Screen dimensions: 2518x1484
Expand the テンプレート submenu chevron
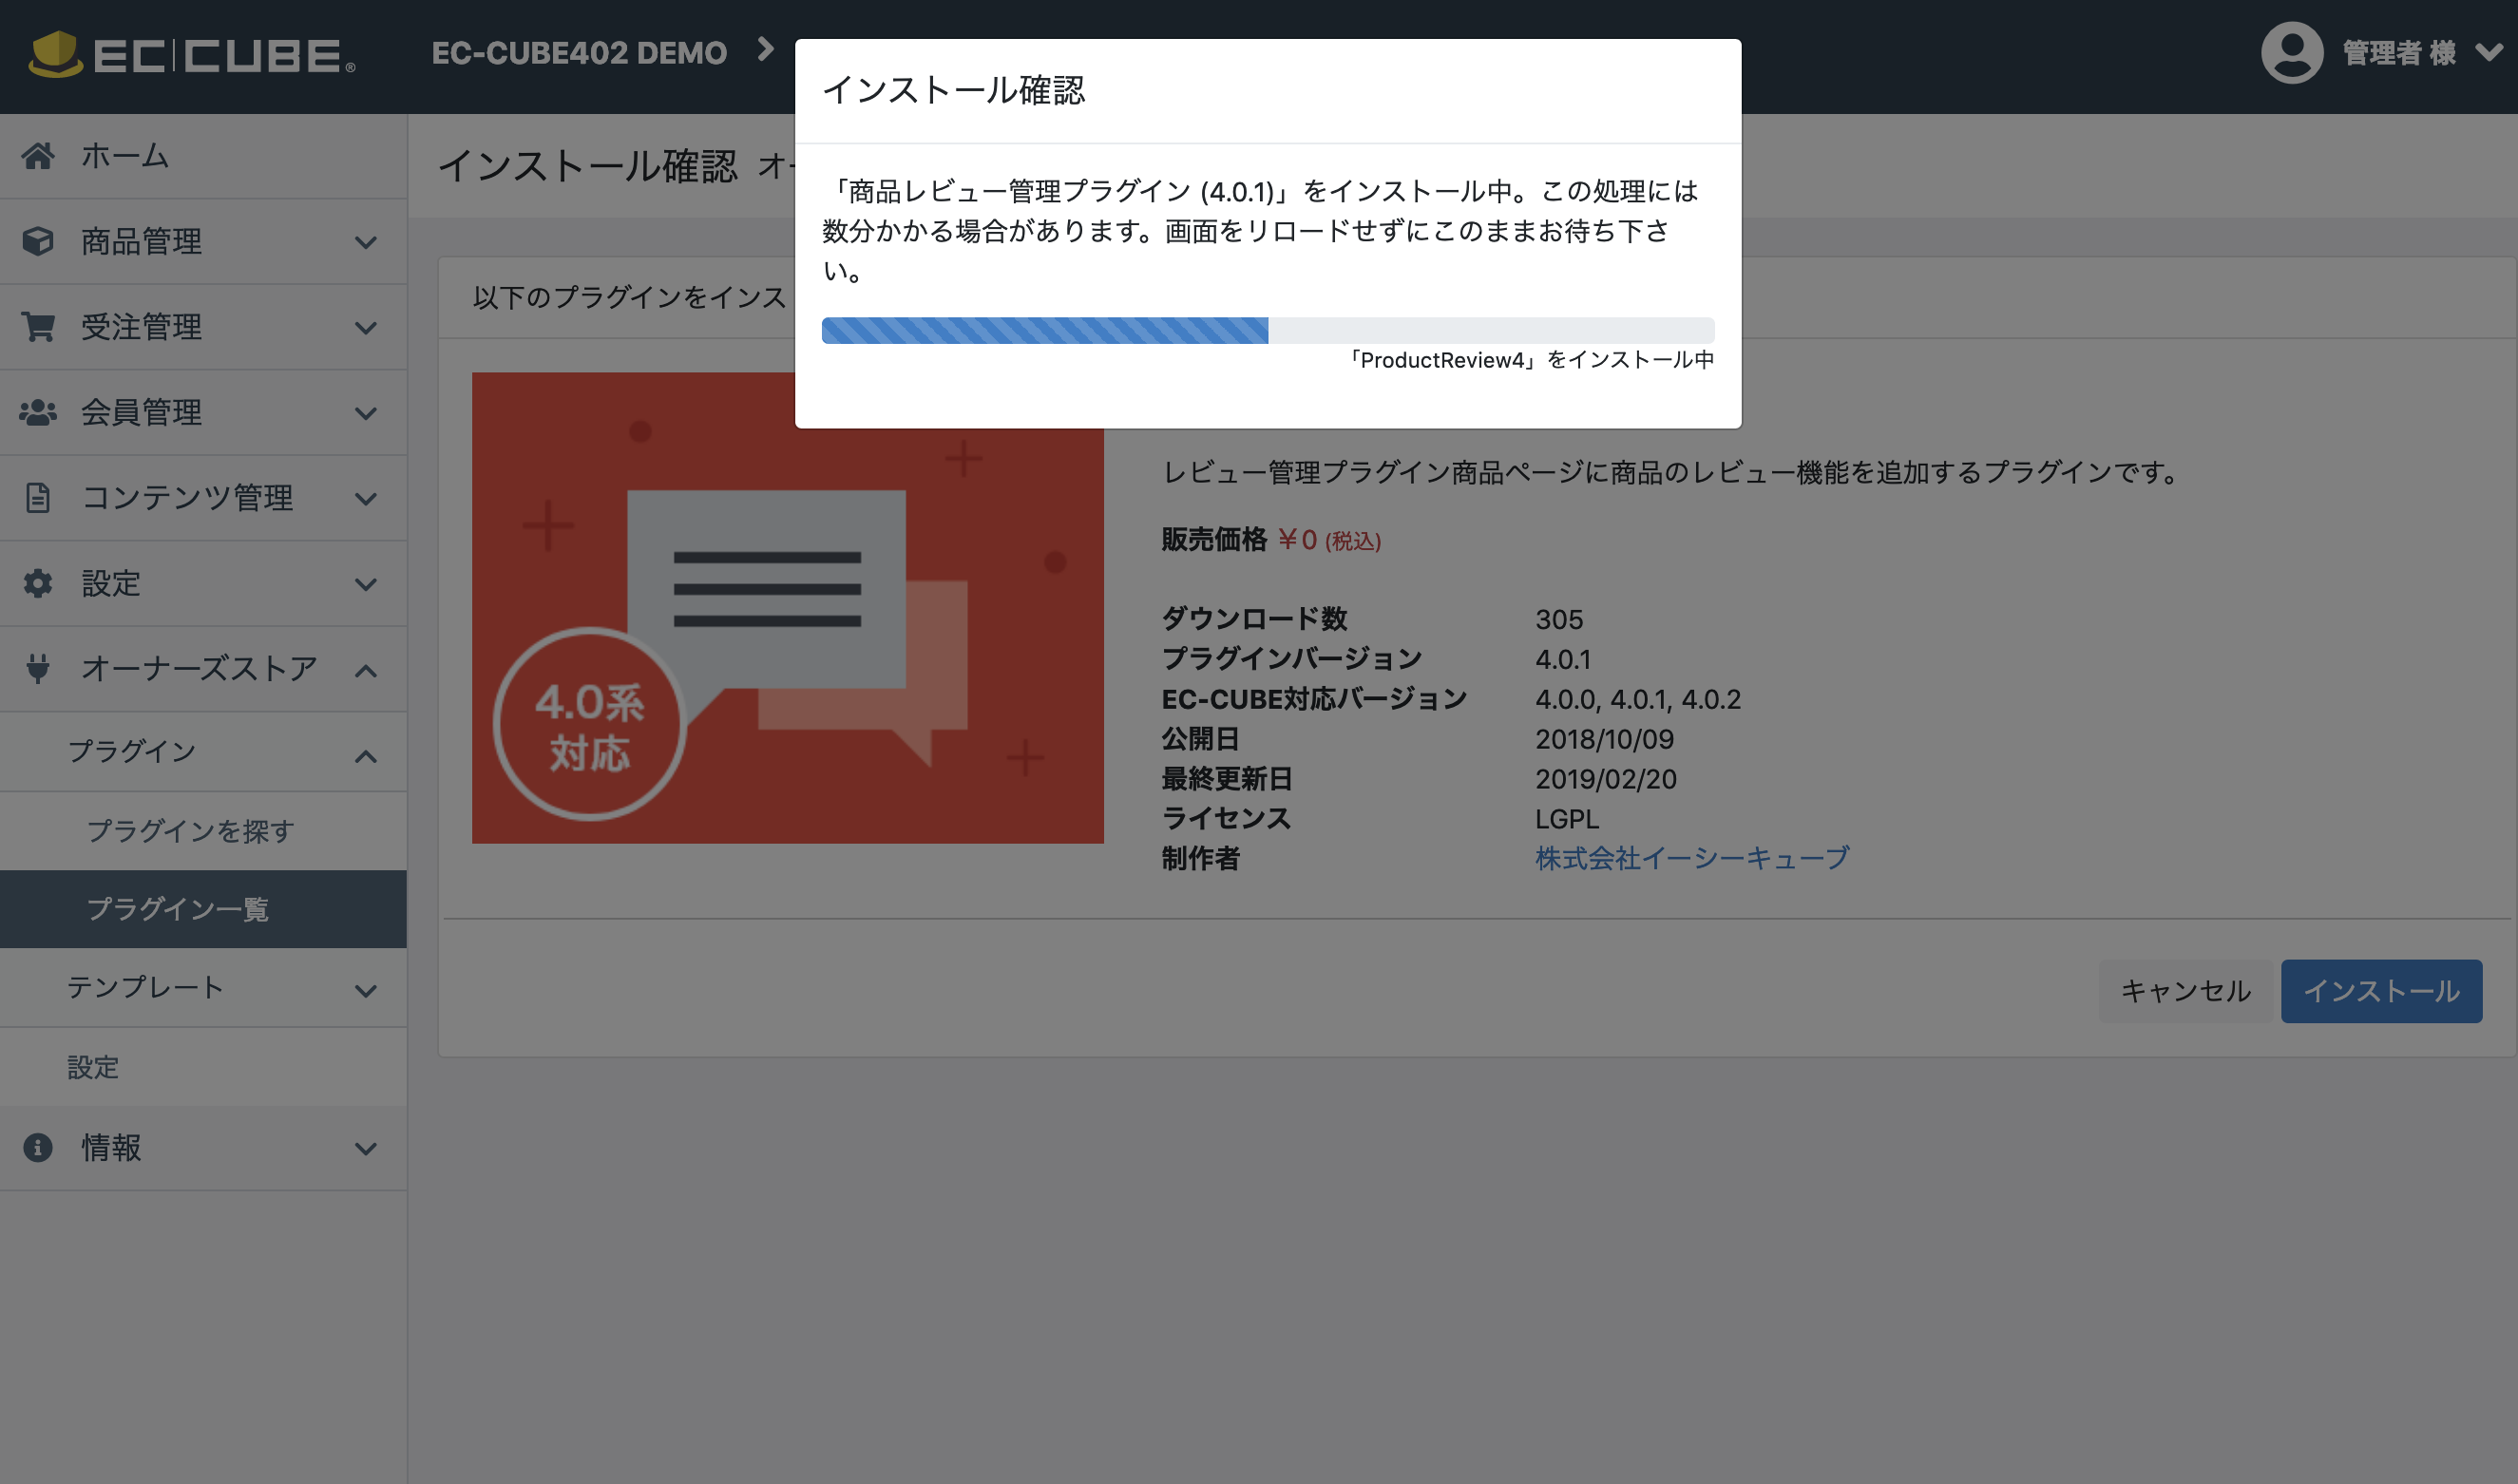click(366, 991)
